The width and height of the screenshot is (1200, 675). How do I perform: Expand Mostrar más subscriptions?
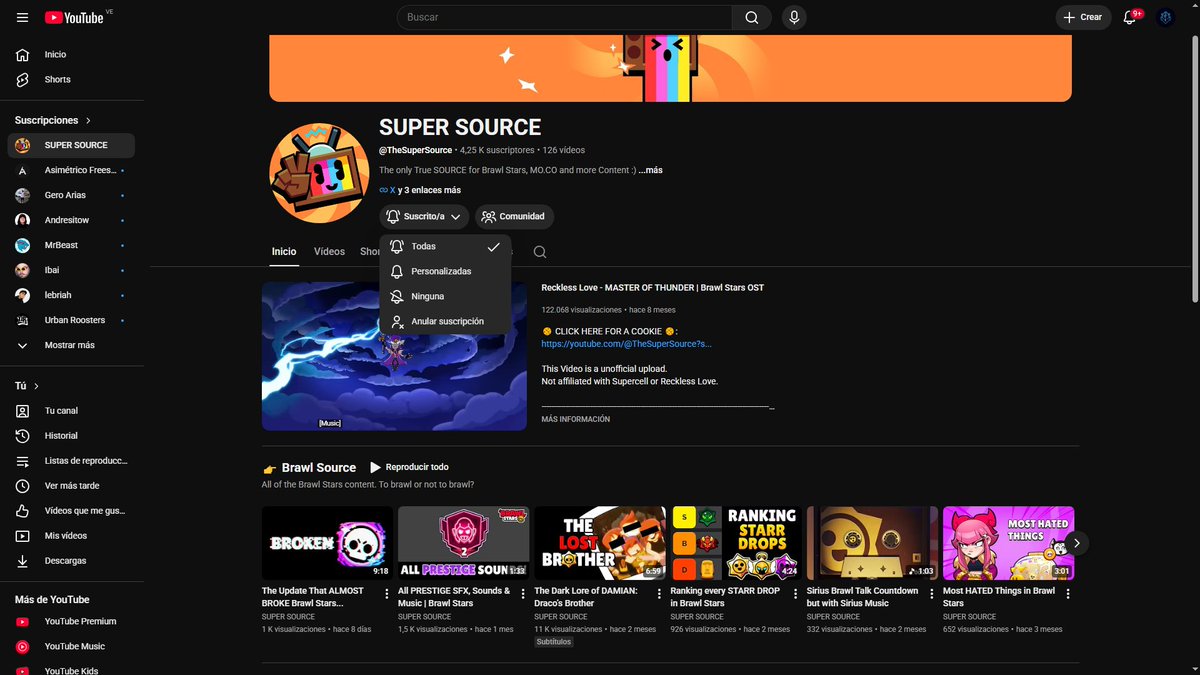71,345
